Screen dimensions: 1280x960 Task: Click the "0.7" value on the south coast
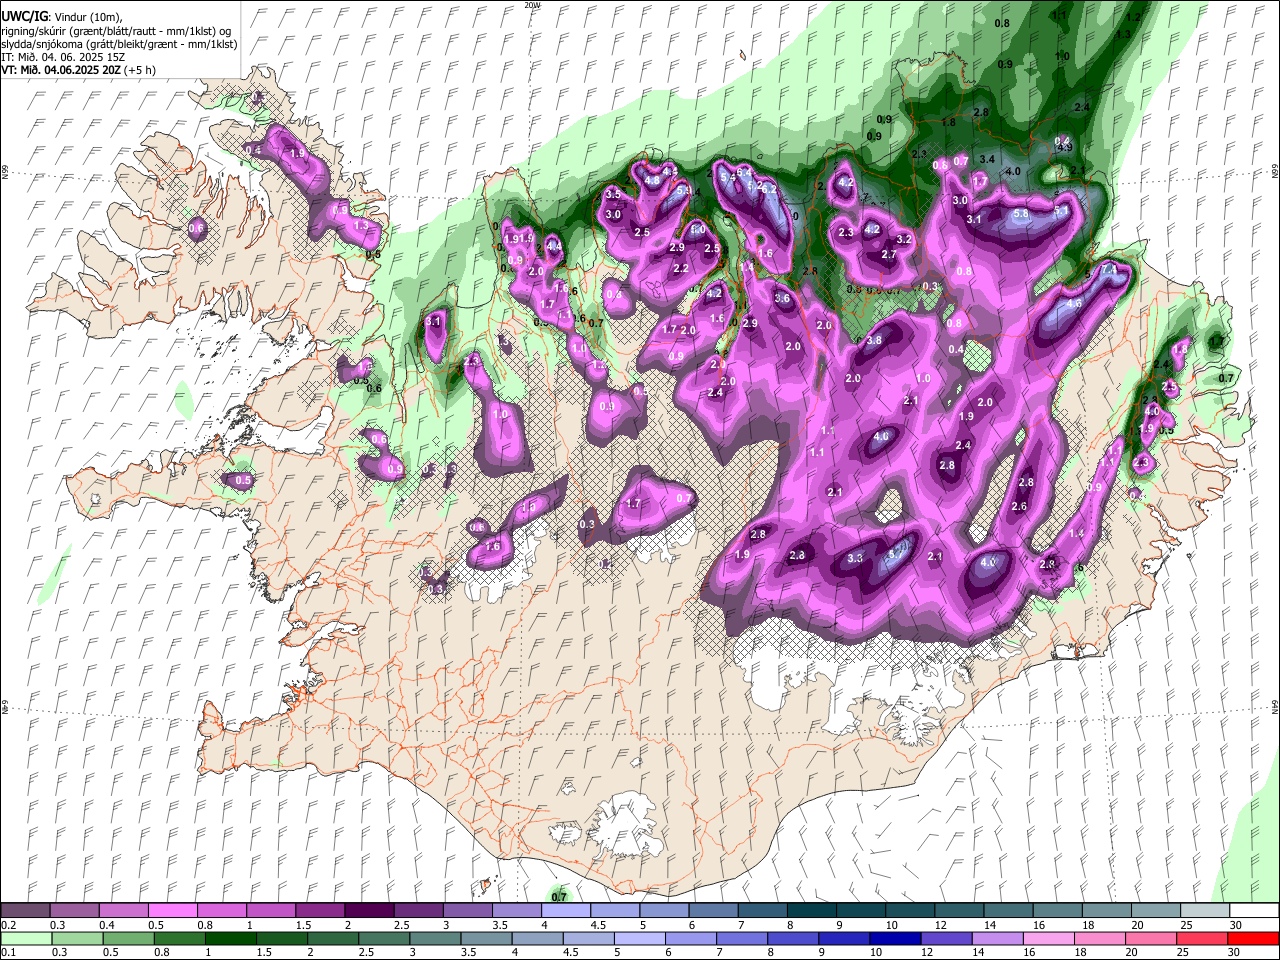point(559,896)
